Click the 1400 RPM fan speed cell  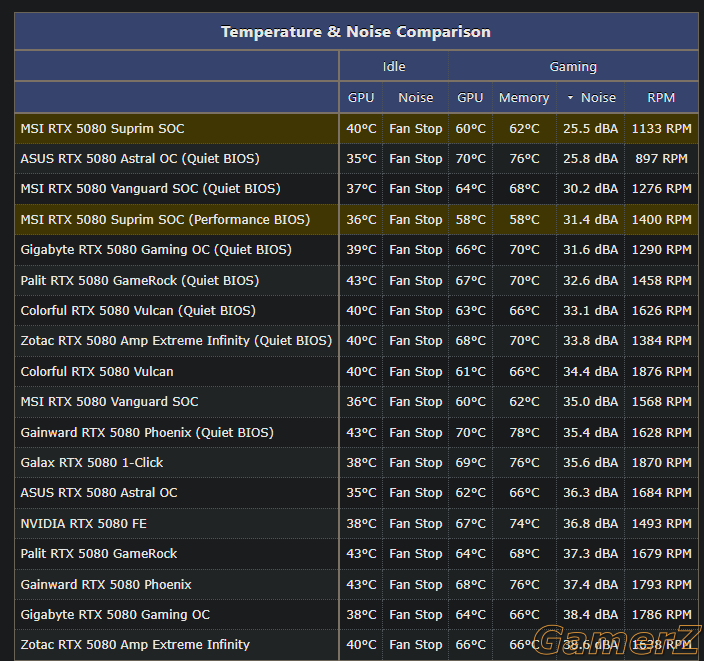(x=661, y=220)
